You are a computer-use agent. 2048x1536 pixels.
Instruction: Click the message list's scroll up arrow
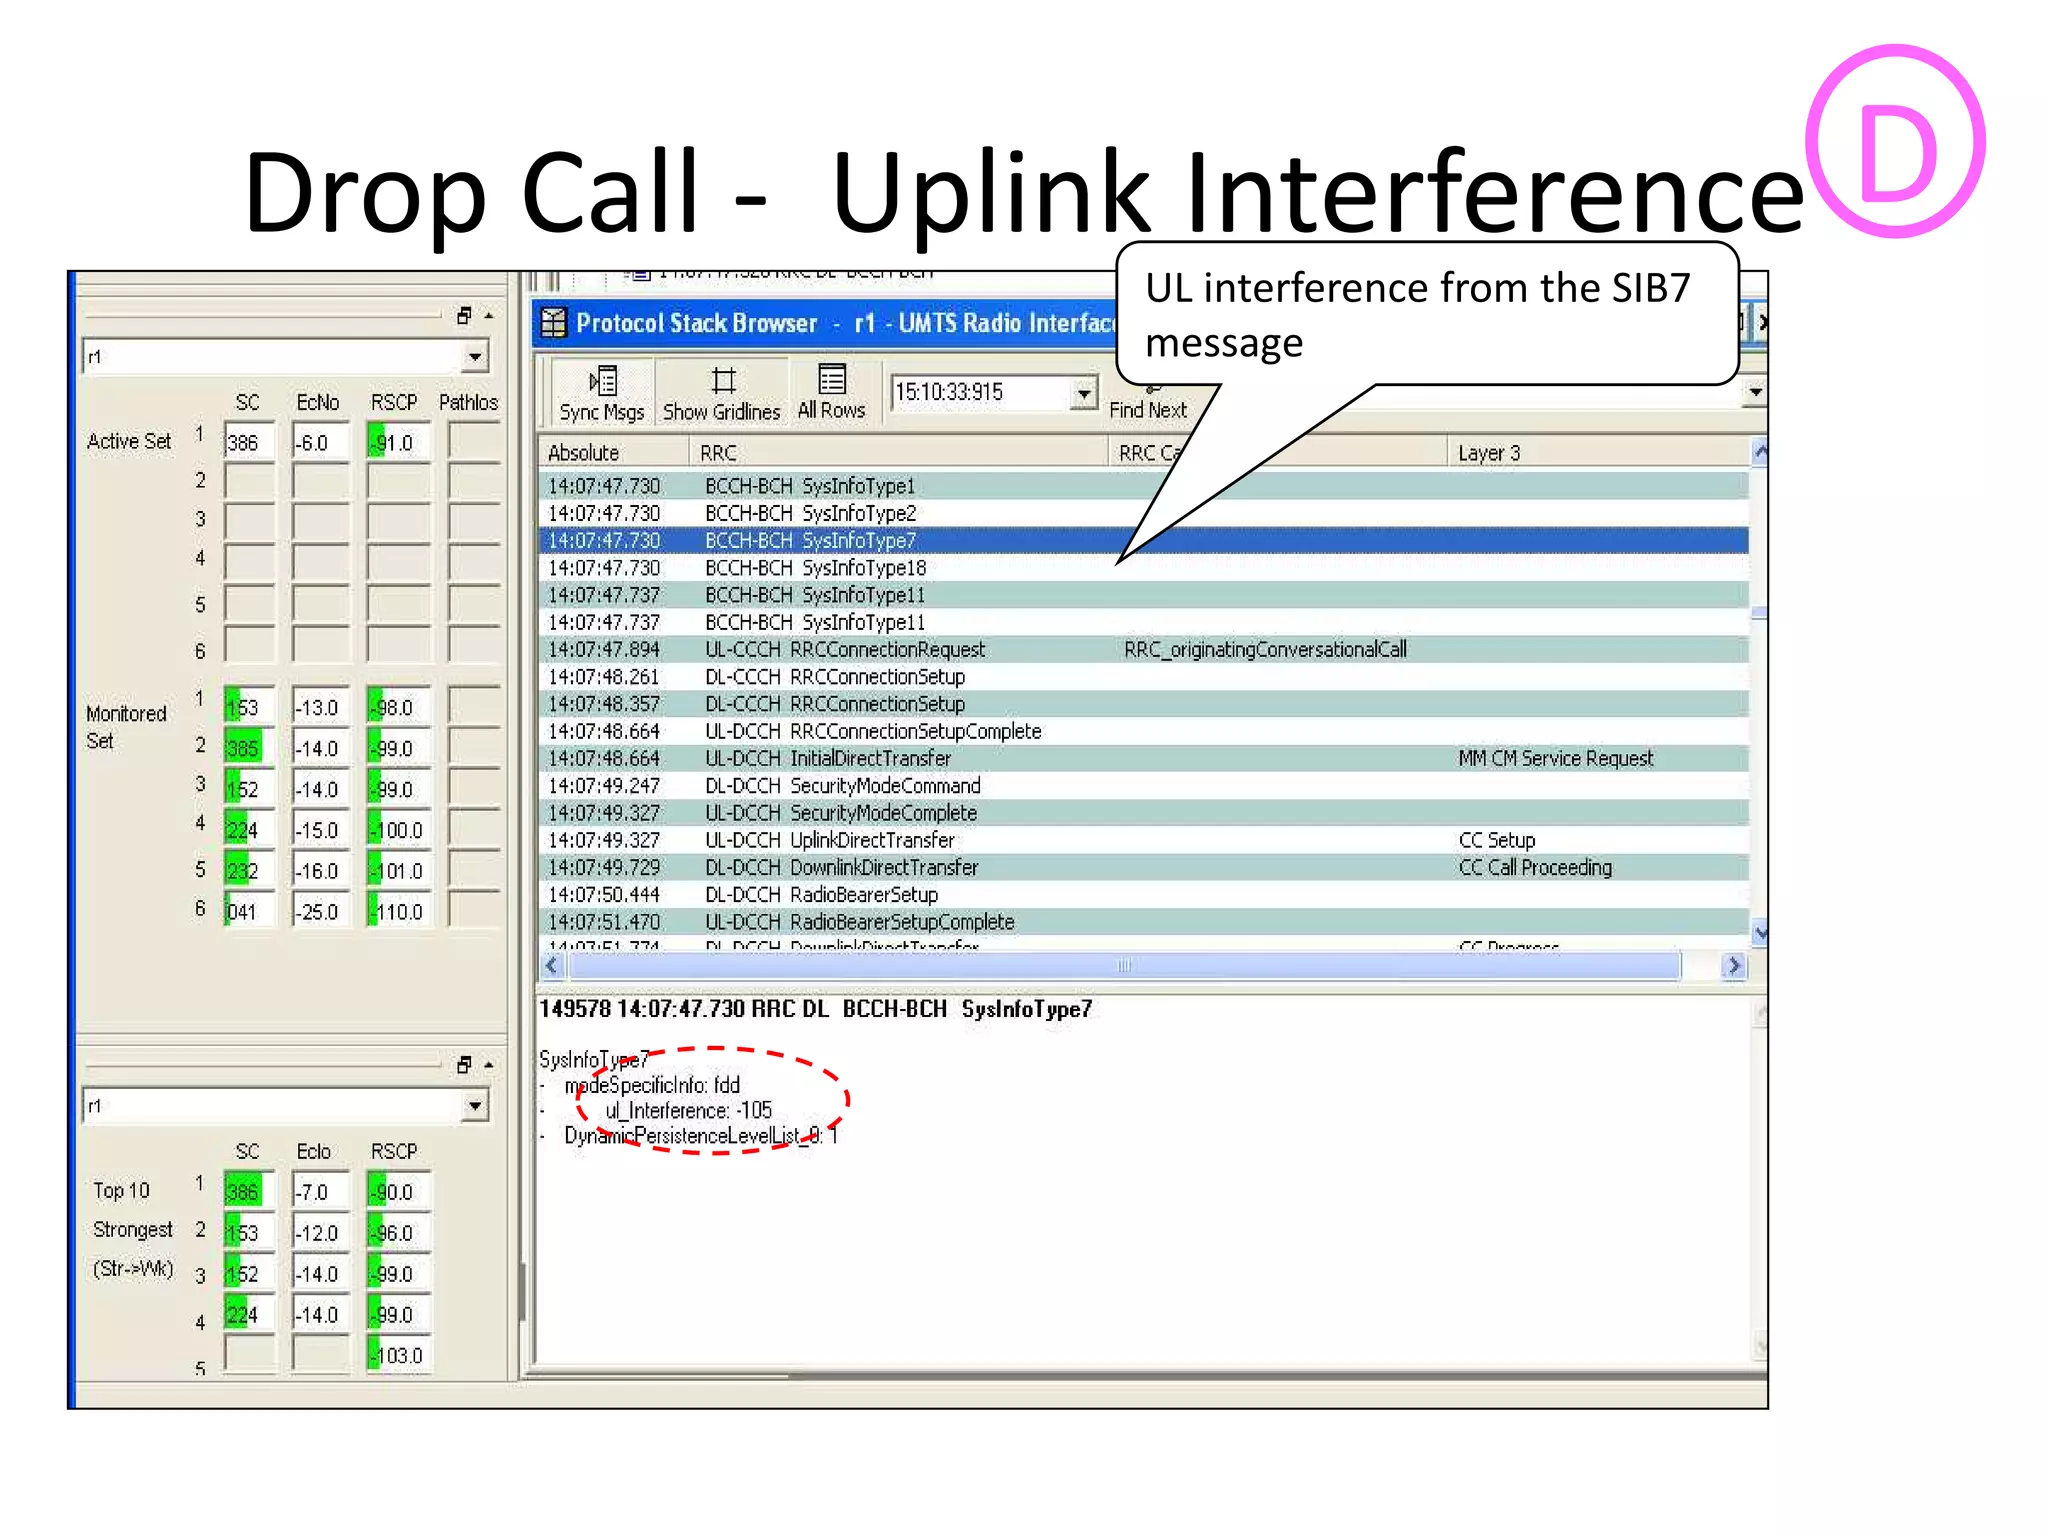[1760, 452]
